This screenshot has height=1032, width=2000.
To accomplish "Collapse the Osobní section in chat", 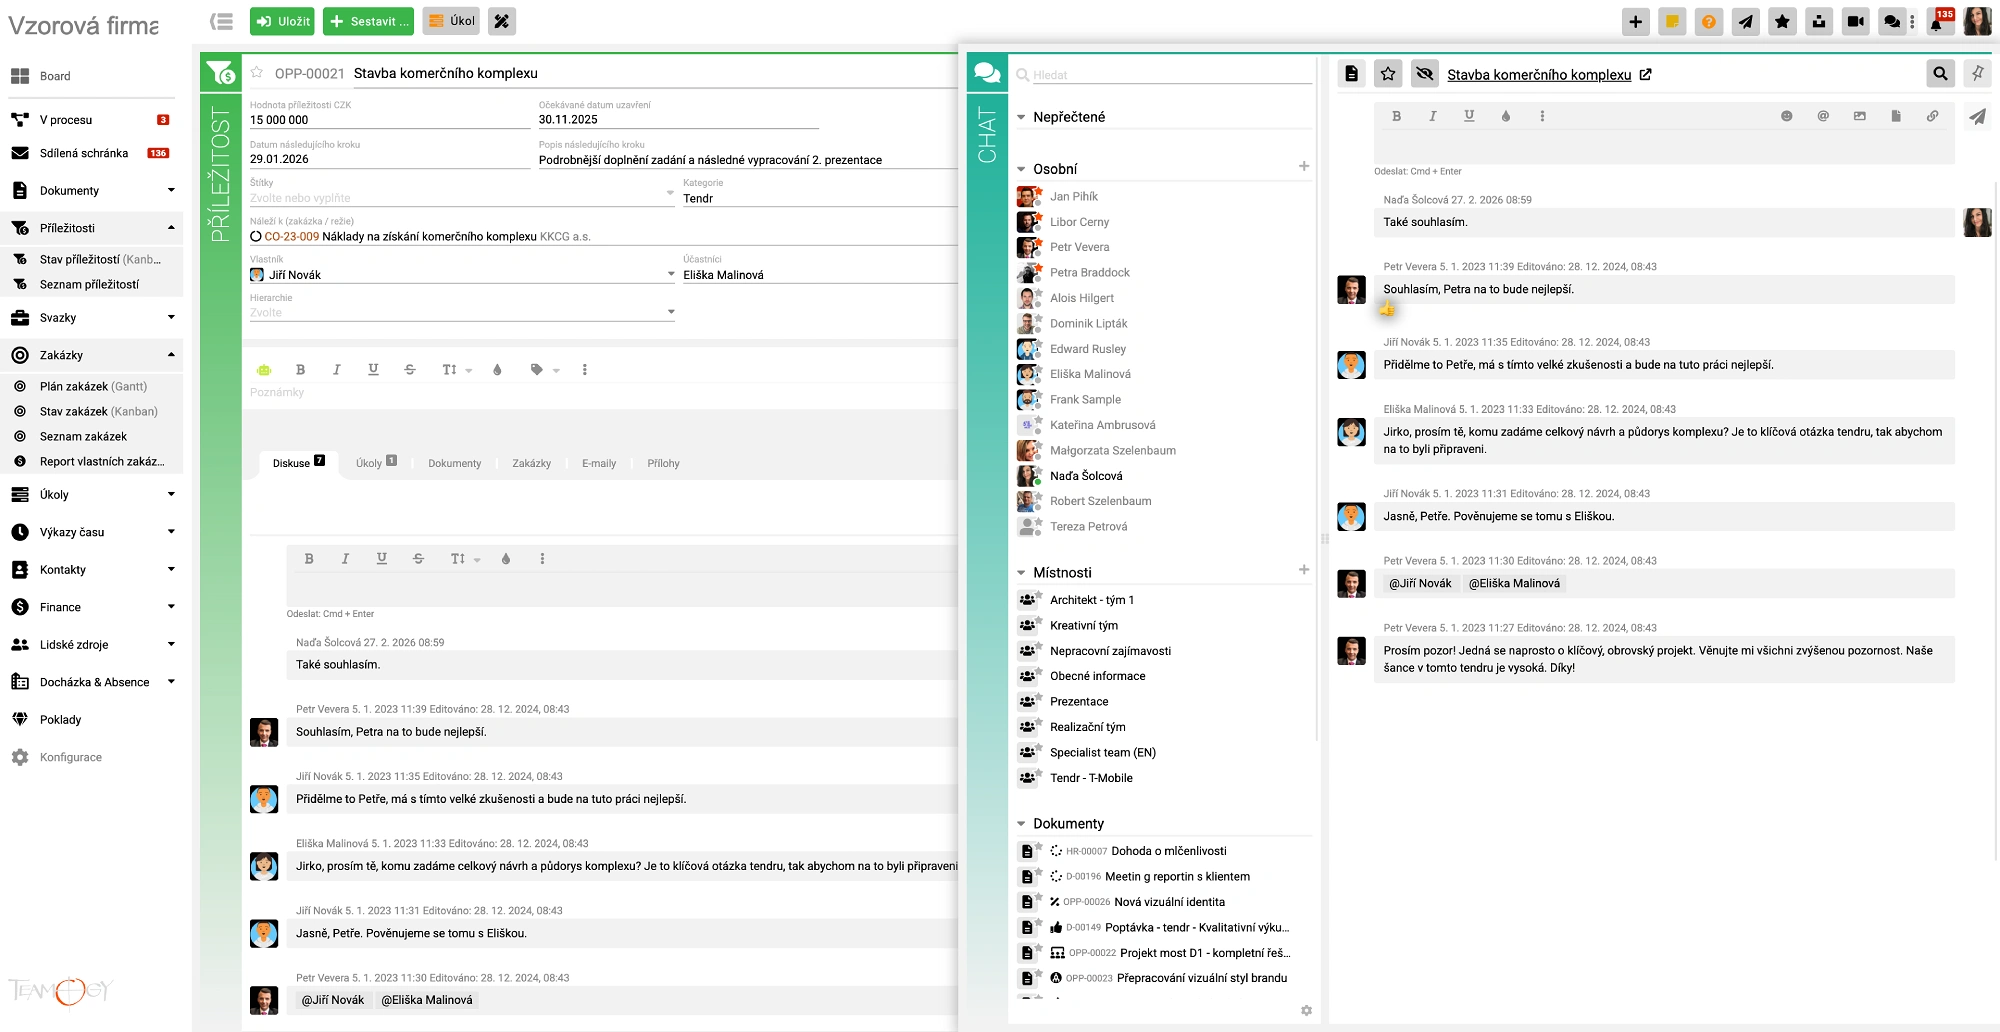I will [1021, 169].
